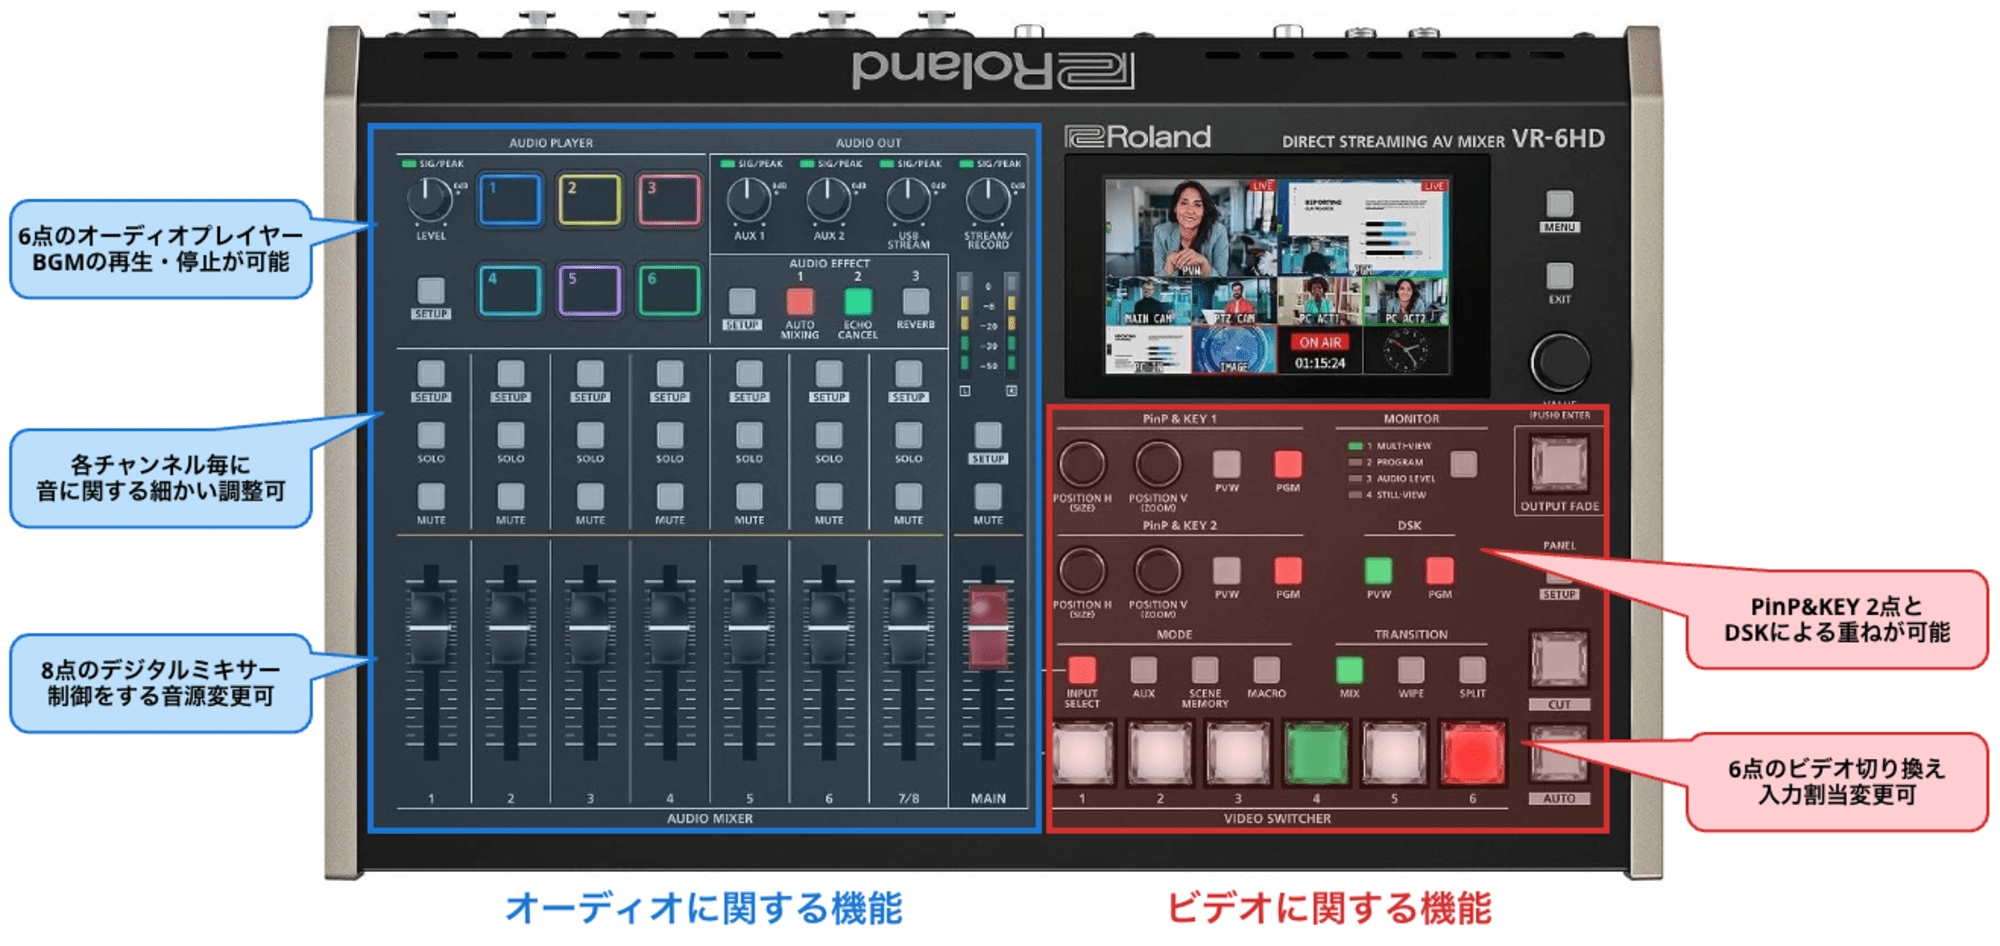Toggle AUTO MIXING audio effect
The width and height of the screenshot is (2000, 946).
click(x=800, y=301)
